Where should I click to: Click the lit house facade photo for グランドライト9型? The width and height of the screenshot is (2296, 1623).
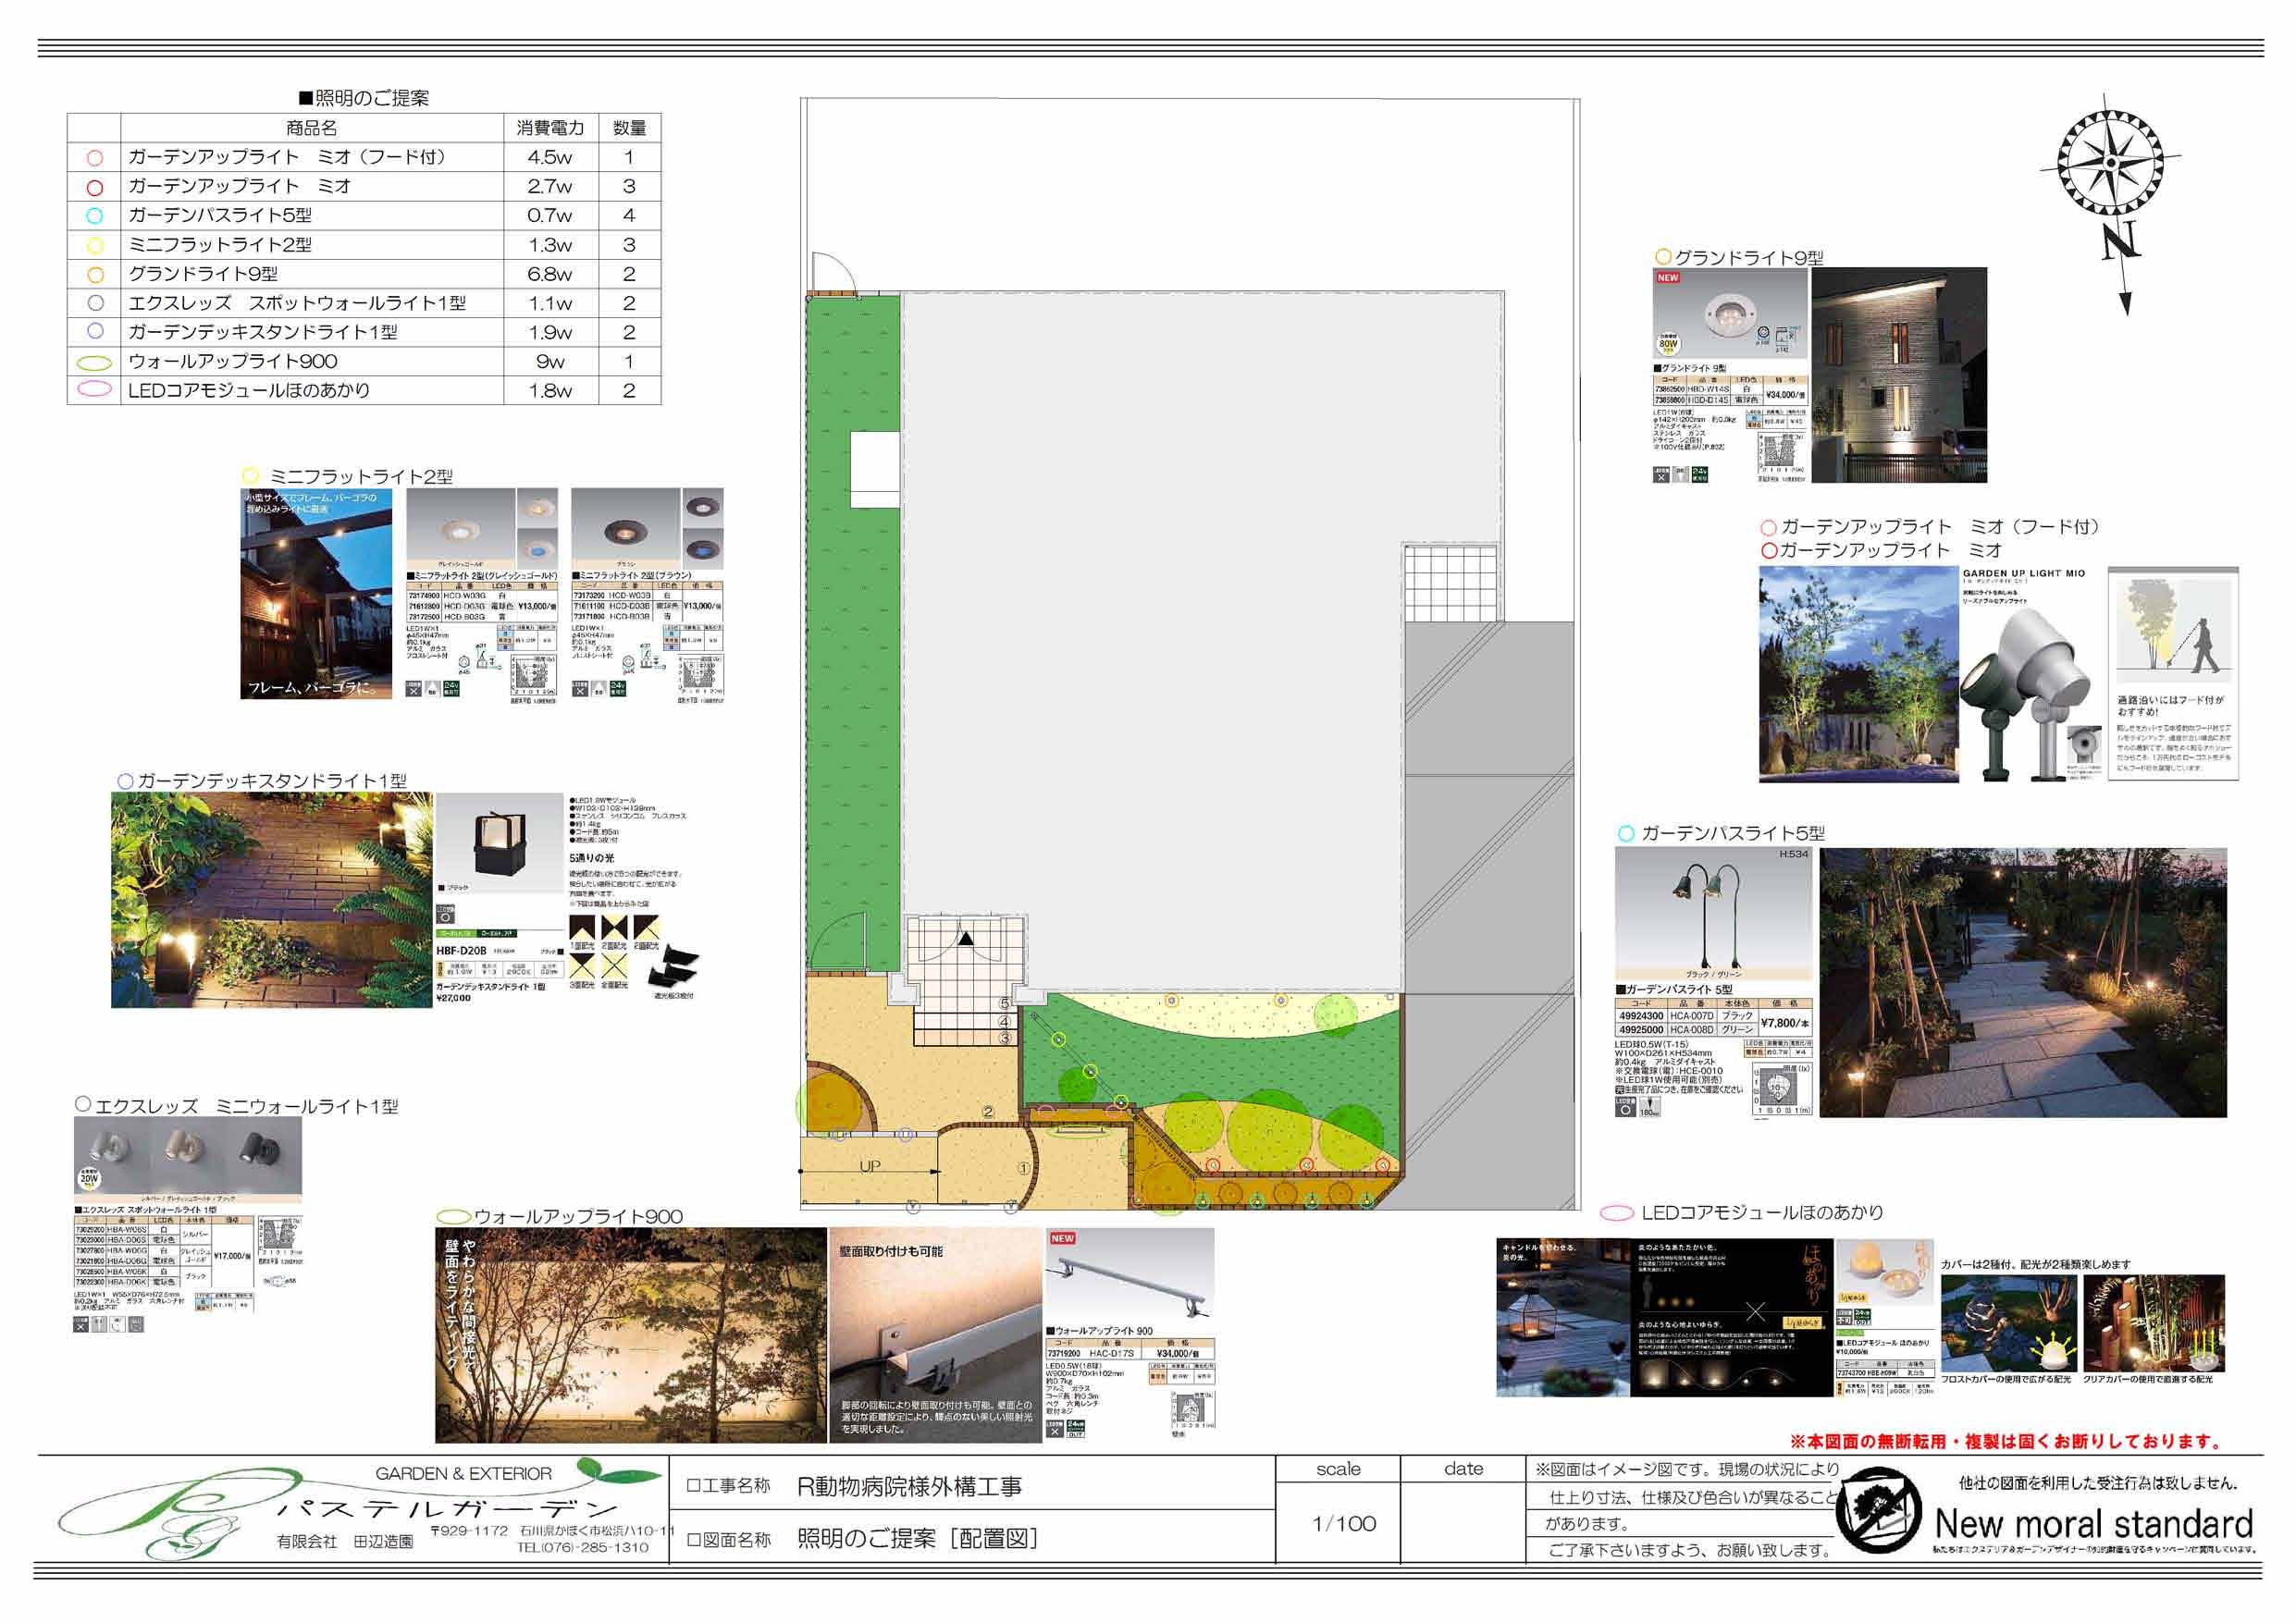(1898, 375)
